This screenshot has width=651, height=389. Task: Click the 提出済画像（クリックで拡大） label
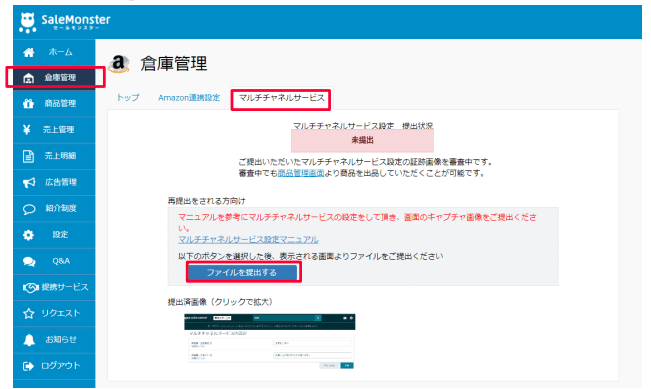point(220,302)
